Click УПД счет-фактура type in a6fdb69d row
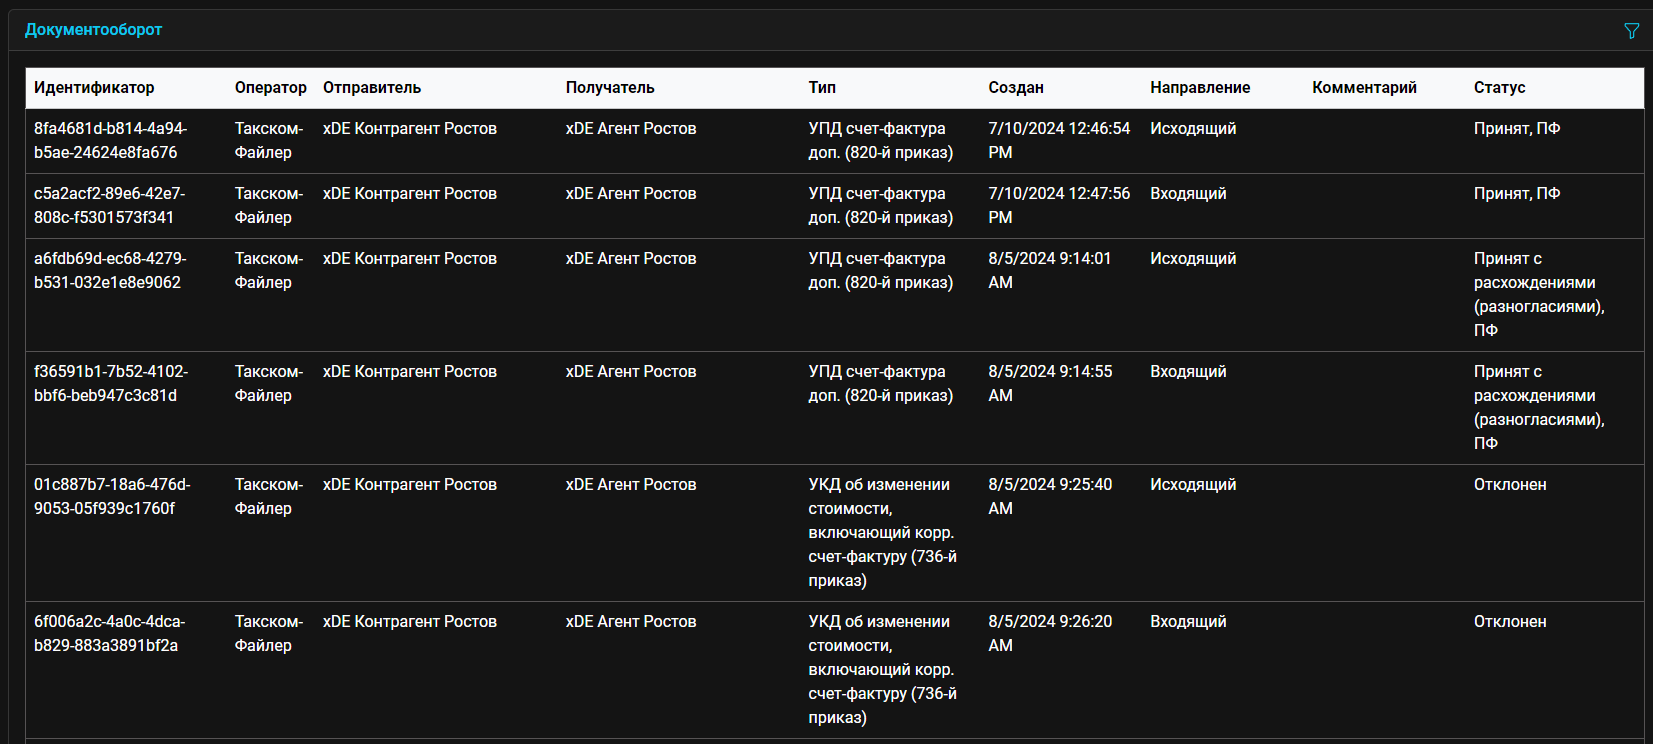Viewport: 1653px width, 744px height. tap(881, 271)
